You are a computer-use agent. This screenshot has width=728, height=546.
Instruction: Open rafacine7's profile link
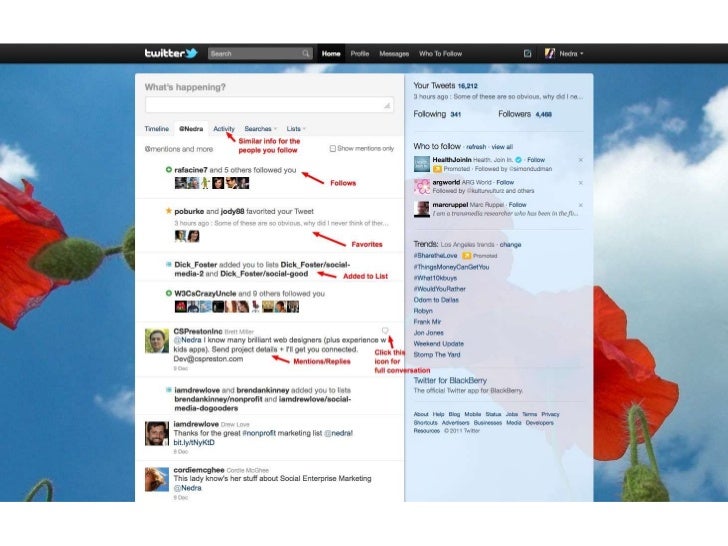[191, 170]
